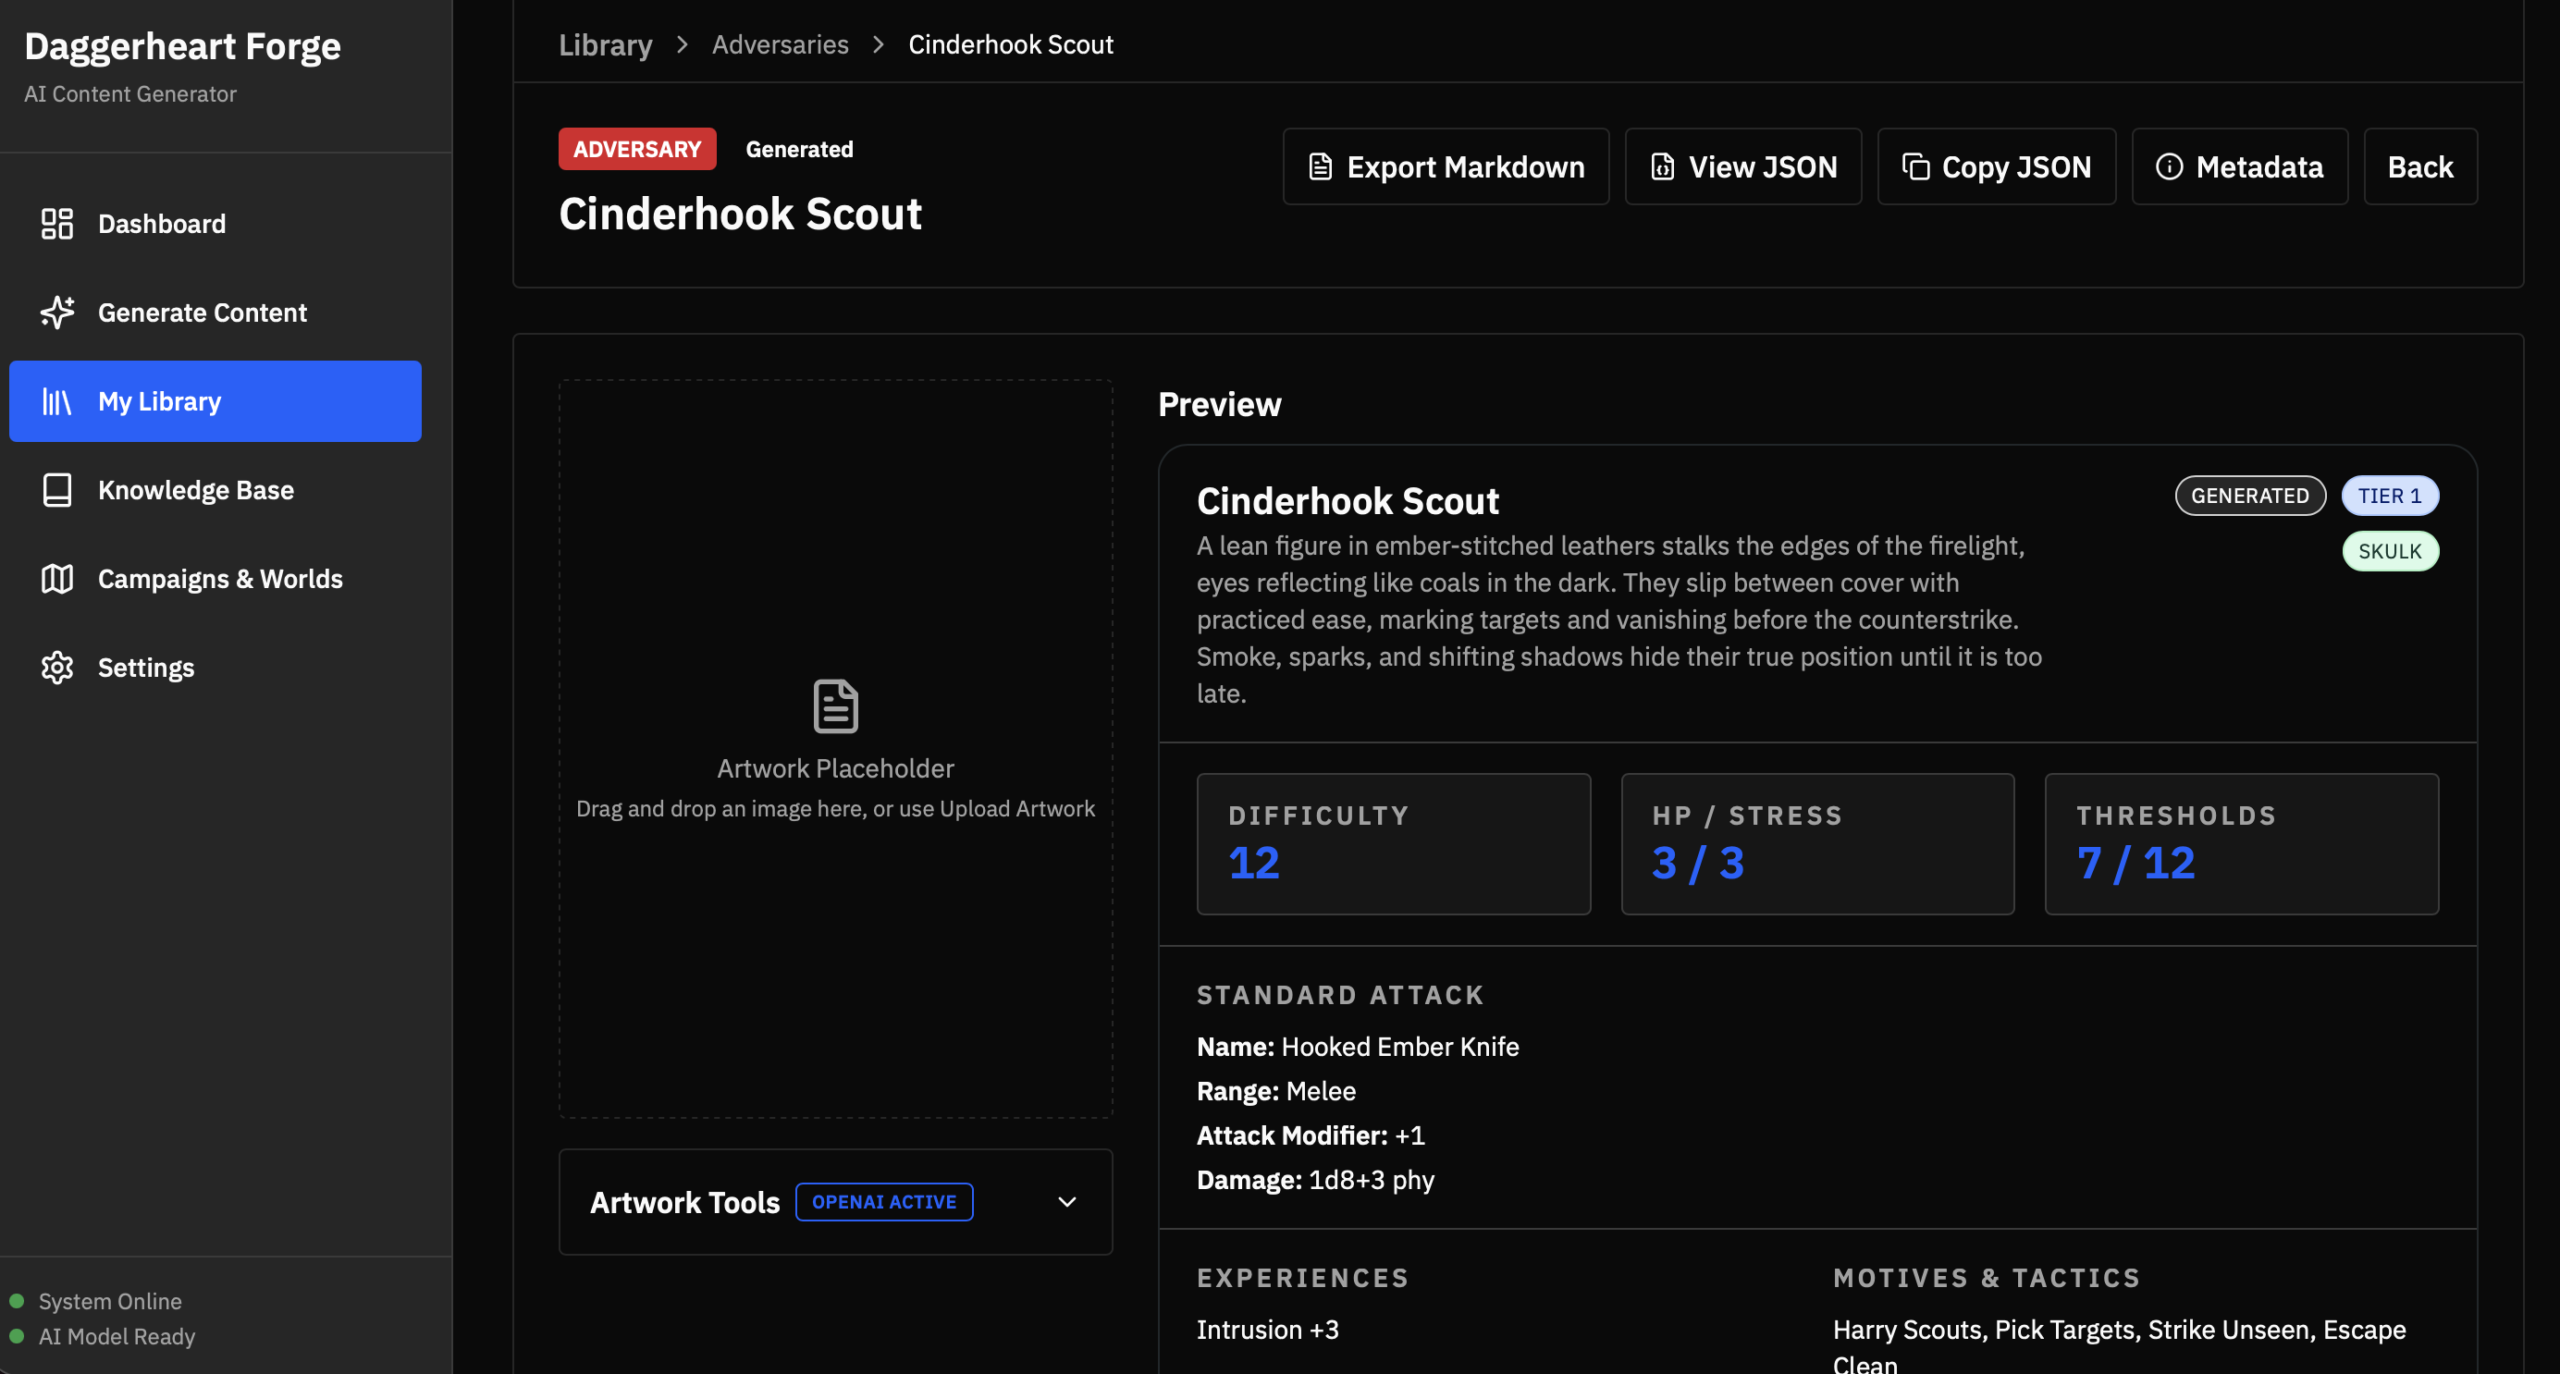Click the View JSON button
The height and width of the screenshot is (1374, 2560).
pos(1743,167)
